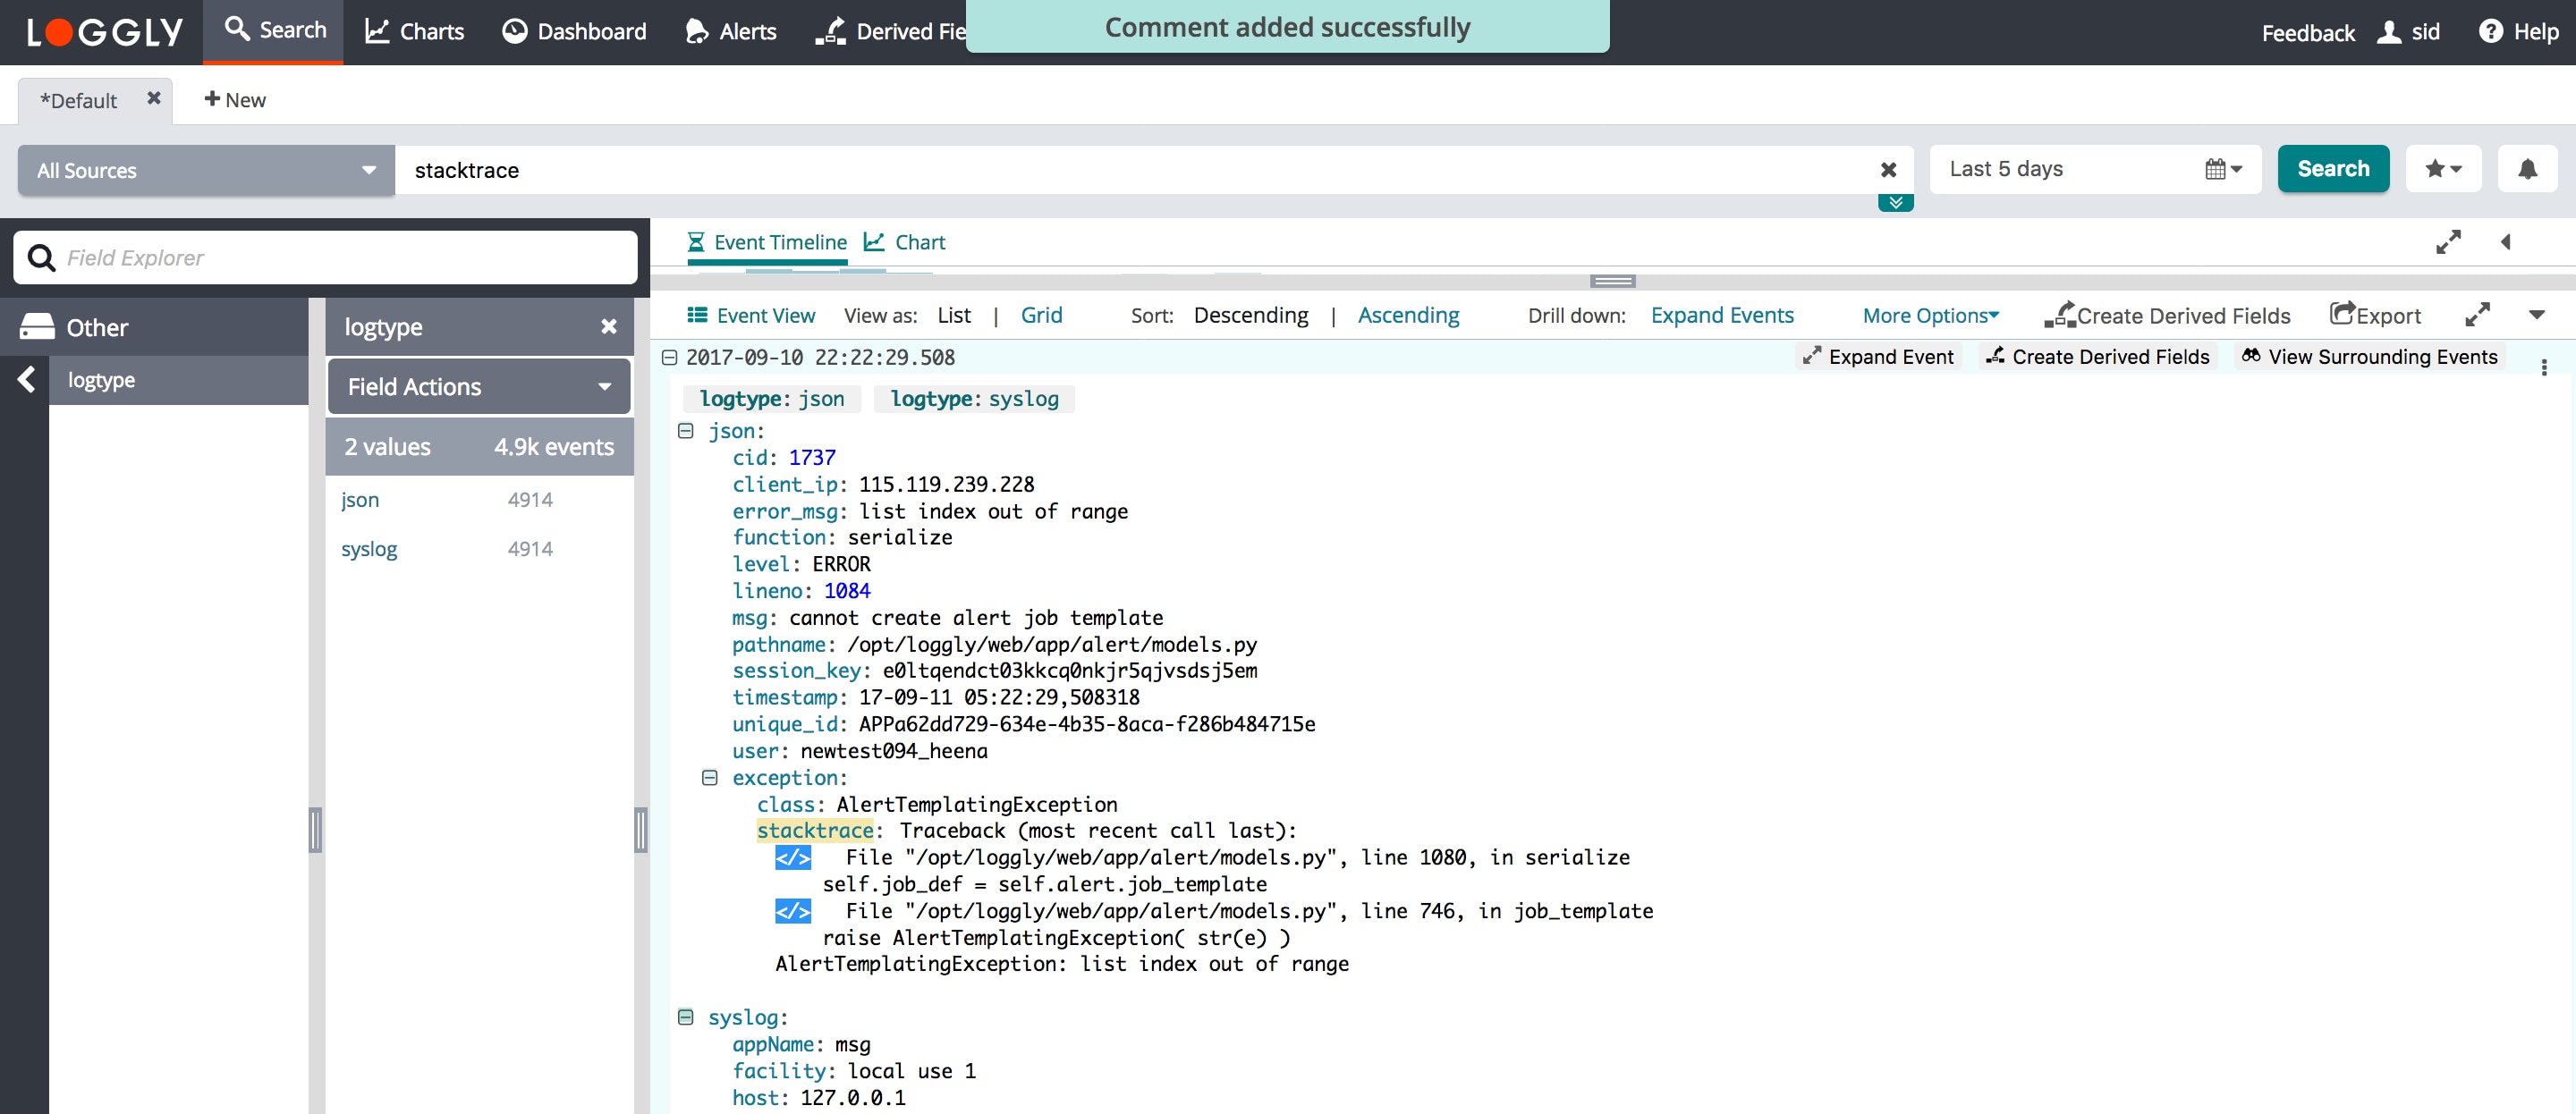The width and height of the screenshot is (2576, 1114).
Task: Open the event three-dots options menu
Action: 2543,367
